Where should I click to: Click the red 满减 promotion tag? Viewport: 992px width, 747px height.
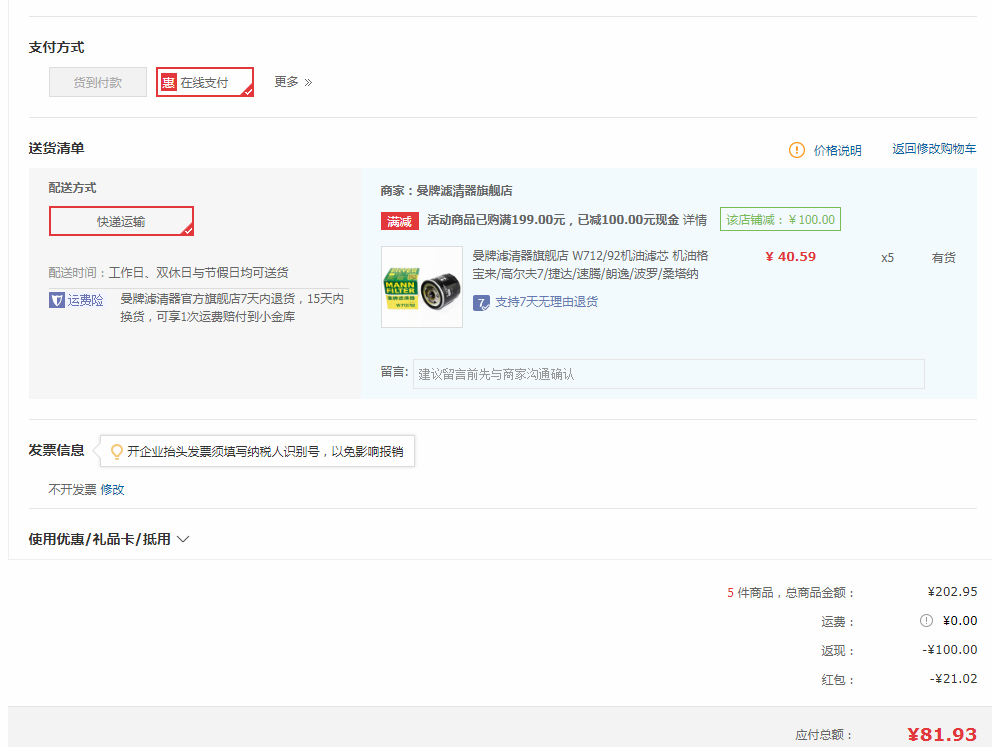tap(399, 221)
